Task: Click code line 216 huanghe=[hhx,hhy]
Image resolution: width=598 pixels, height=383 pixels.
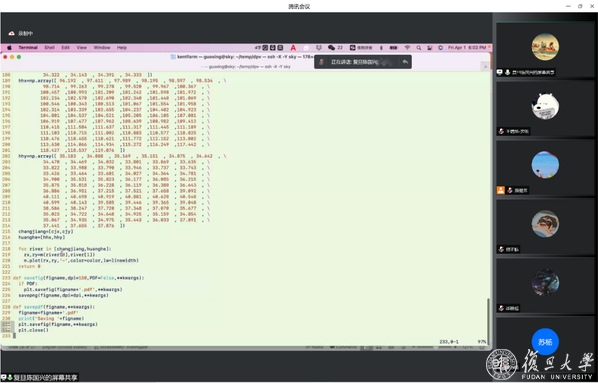Action: click(x=42, y=237)
